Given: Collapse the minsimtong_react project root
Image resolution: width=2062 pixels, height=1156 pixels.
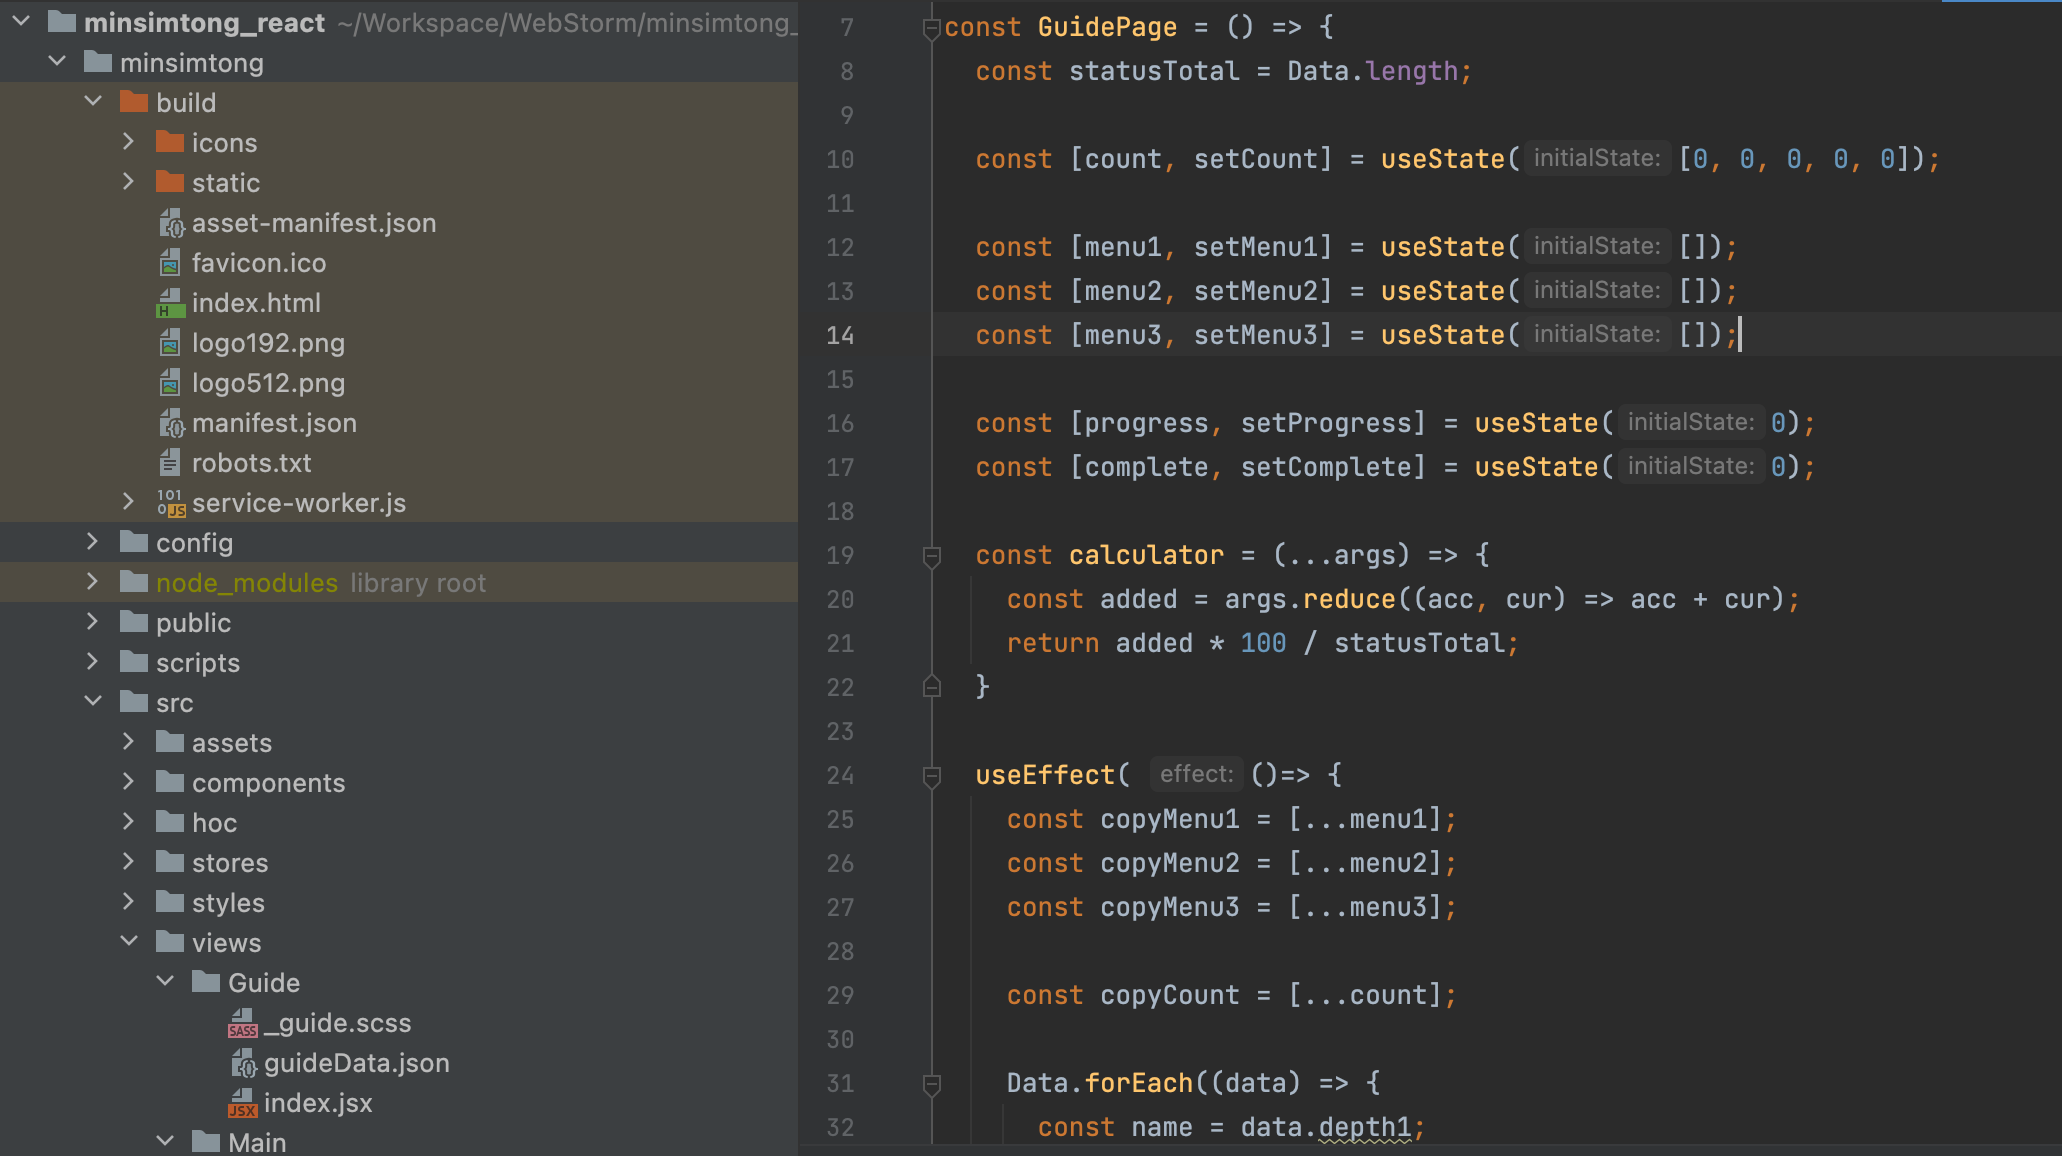Looking at the screenshot, I should pos(21,21).
